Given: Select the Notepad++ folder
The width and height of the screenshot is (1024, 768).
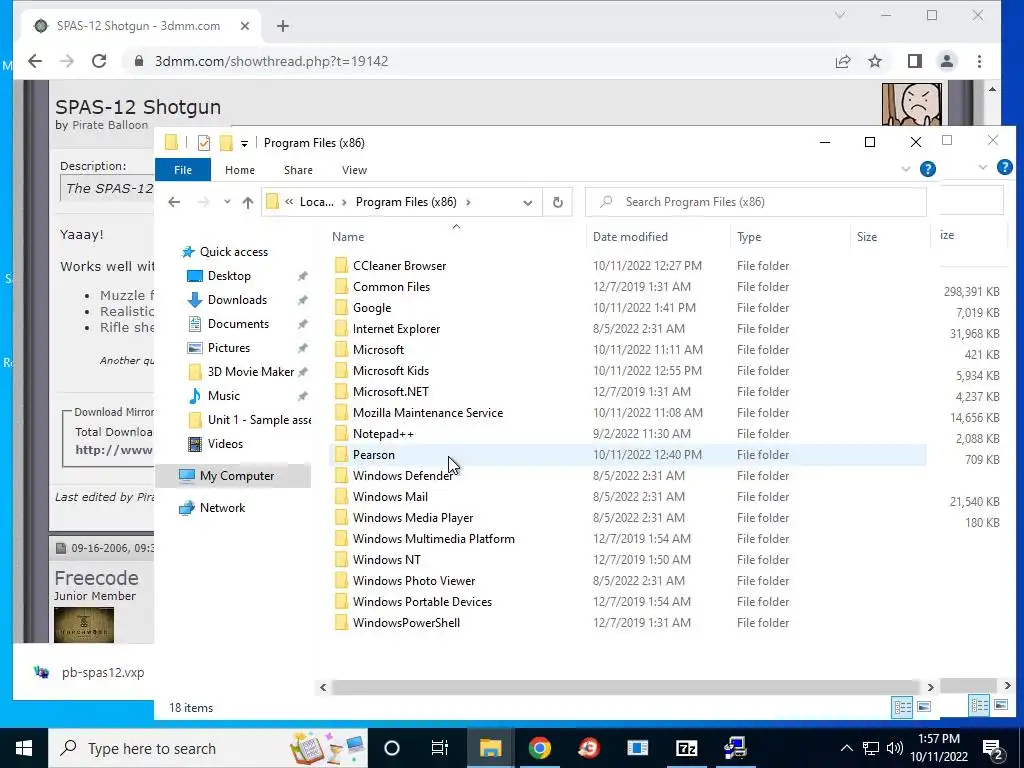Looking at the screenshot, I should pos(383,434).
